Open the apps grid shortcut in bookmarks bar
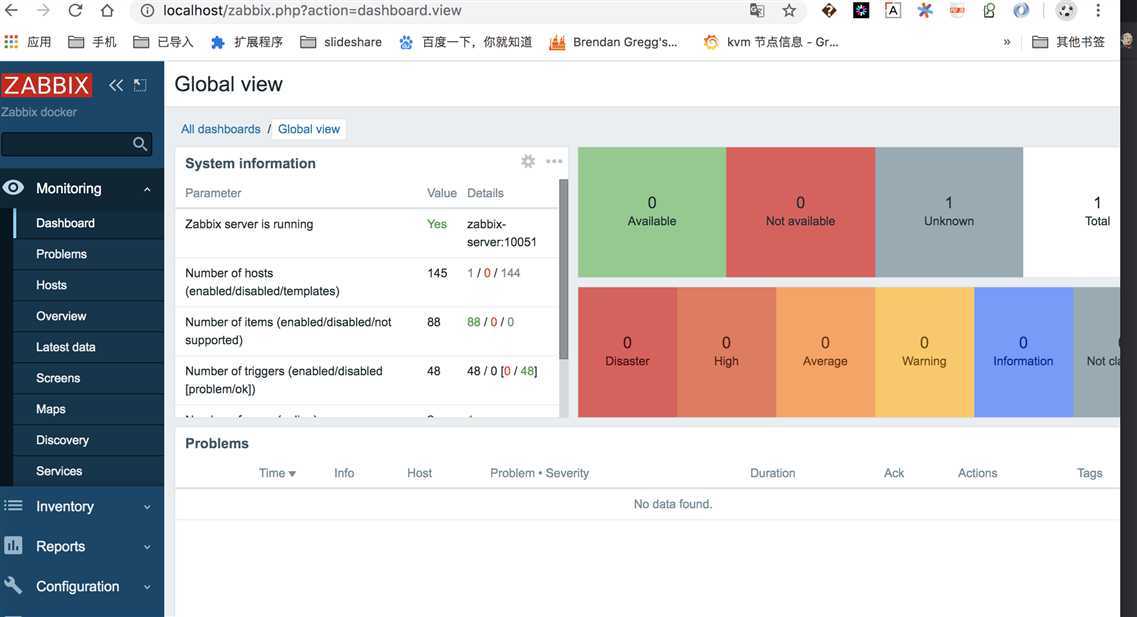The height and width of the screenshot is (617, 1137). [11, 42]
